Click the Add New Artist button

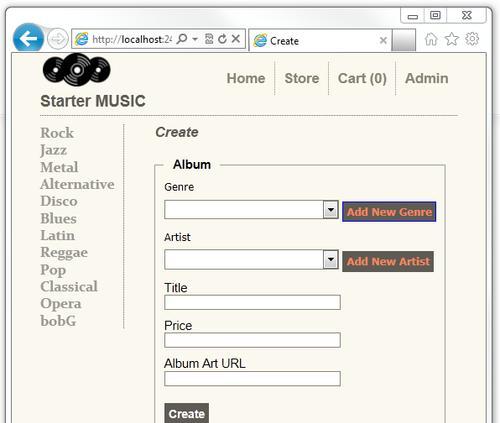pos(388,261)
